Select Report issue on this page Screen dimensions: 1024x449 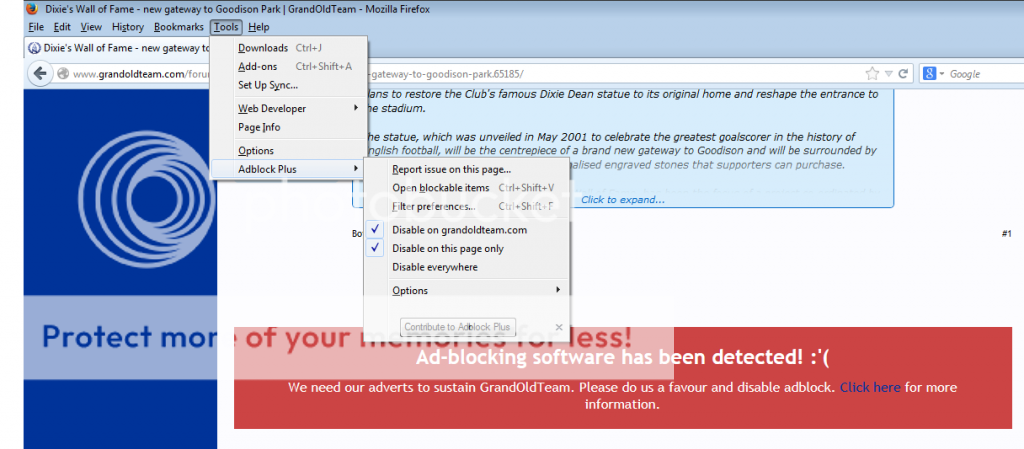click(x=466, y=170)
